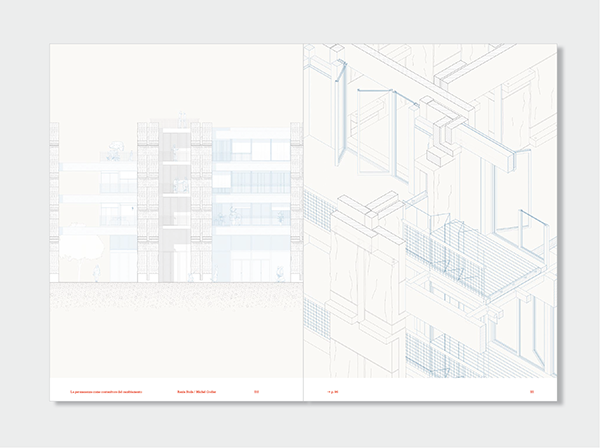This screenshot has width=600, height=448.
Task: Click the blue grid panel on right page's left edge
Action: click(317, 212)
